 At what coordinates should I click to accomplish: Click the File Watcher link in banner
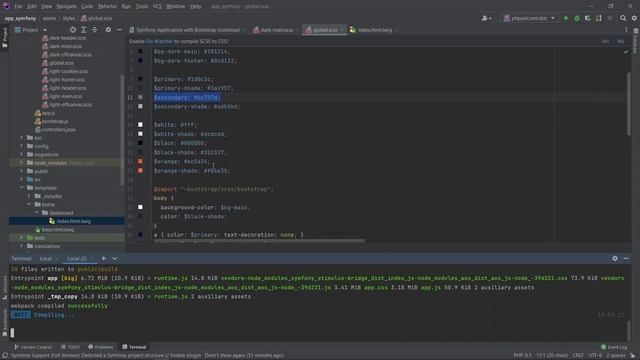pyautogui.click(x=159, y=41)
